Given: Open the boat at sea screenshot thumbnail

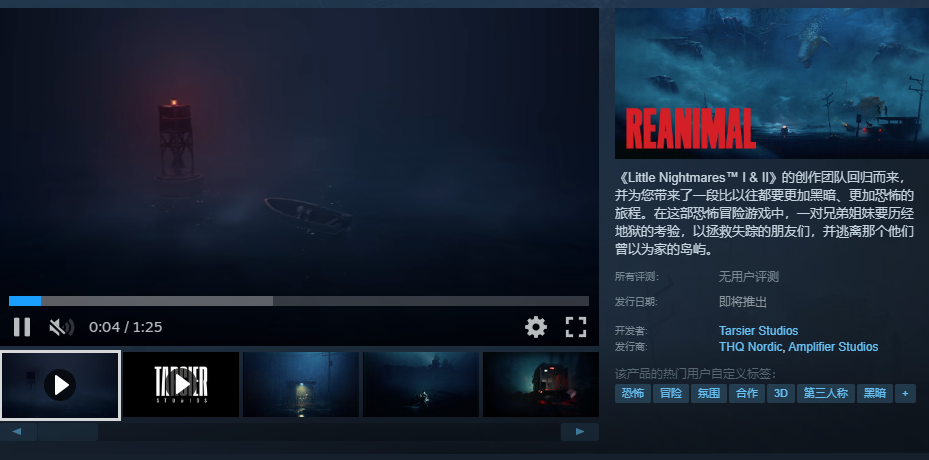Looking at the screenshot, I should tap(421, 385).
